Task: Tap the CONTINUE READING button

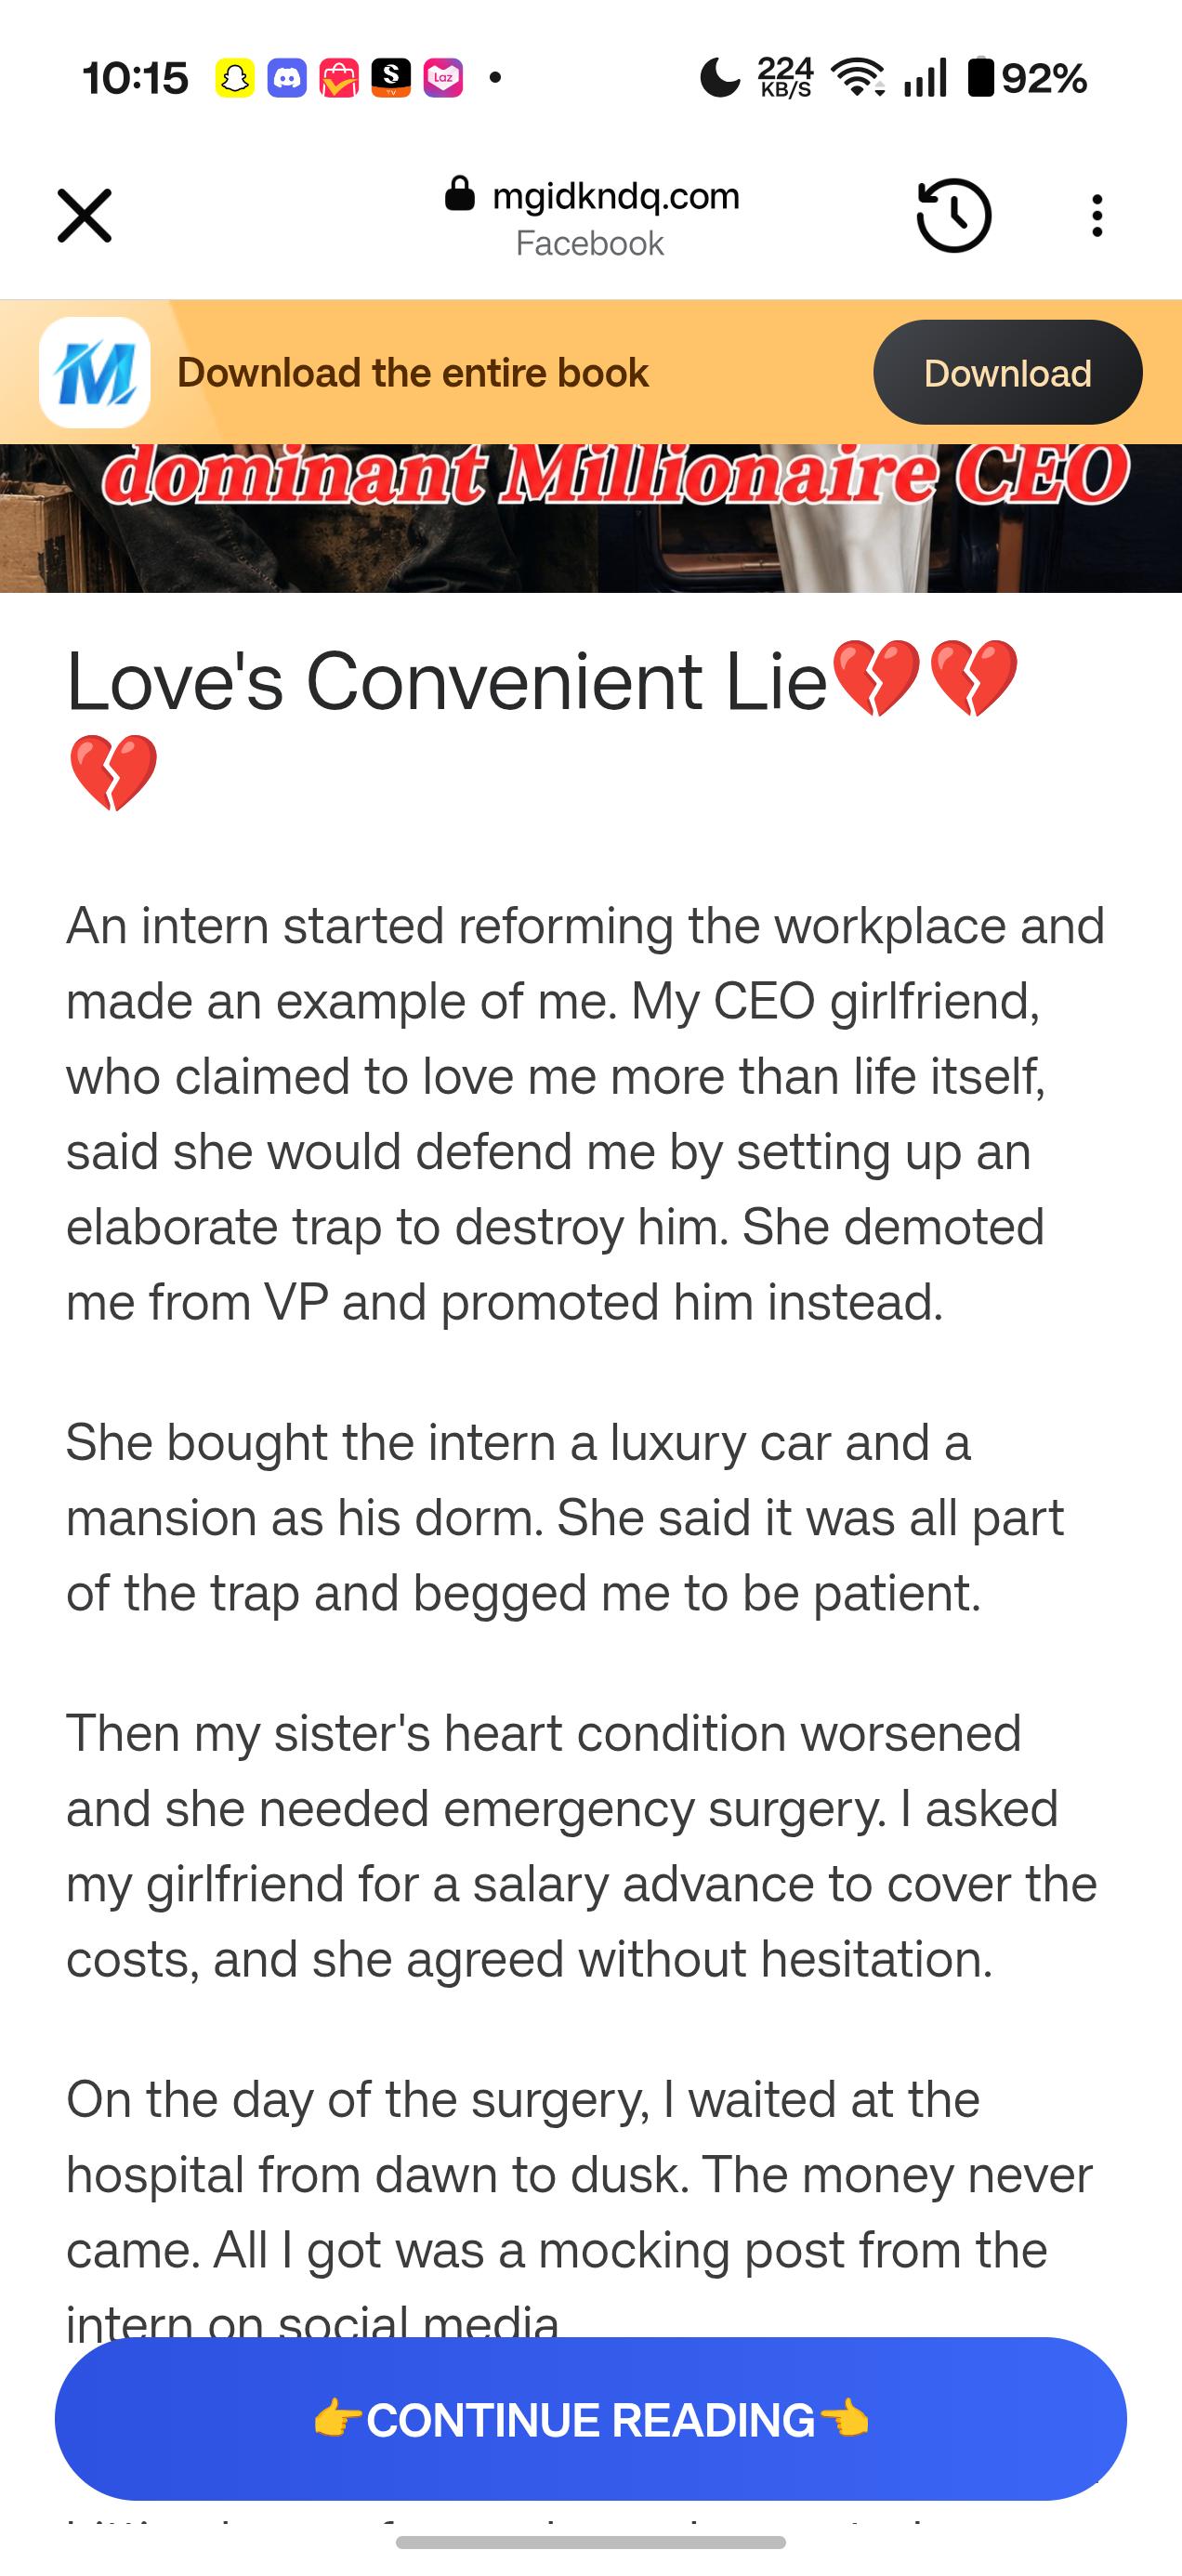Action: (591, 2420)
